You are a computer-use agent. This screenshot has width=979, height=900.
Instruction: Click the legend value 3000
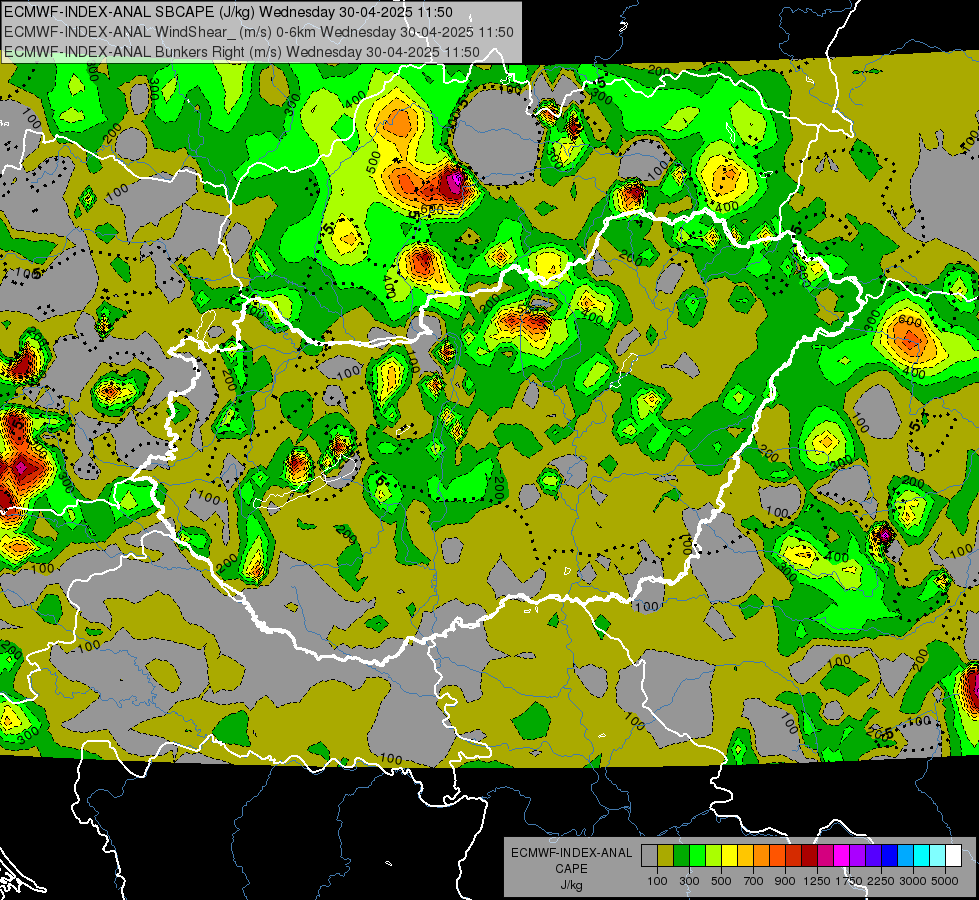pos(913,881)
